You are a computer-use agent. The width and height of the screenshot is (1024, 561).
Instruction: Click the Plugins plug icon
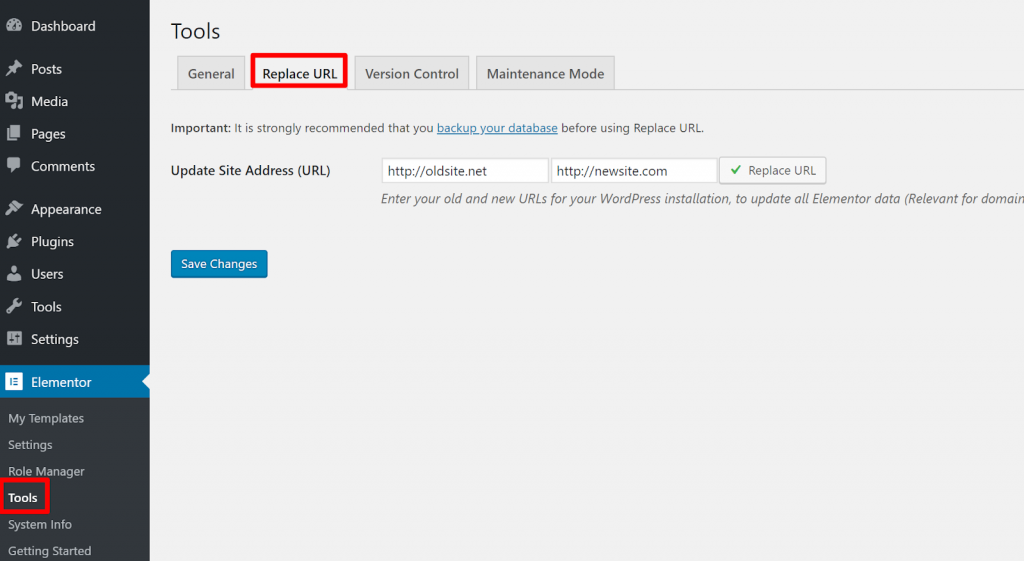click(x=14, y=241)
